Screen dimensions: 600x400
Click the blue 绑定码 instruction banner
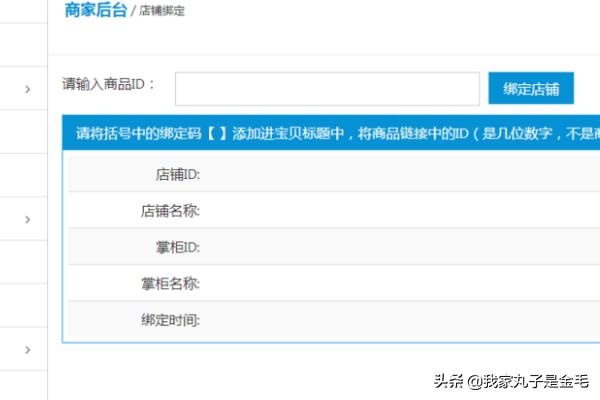[330, 133]
